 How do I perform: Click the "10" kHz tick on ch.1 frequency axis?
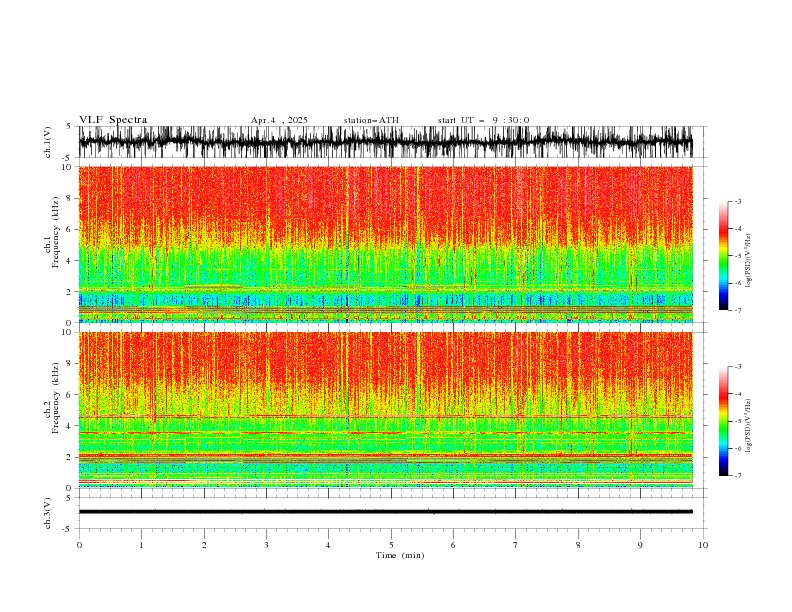point(68,167)
